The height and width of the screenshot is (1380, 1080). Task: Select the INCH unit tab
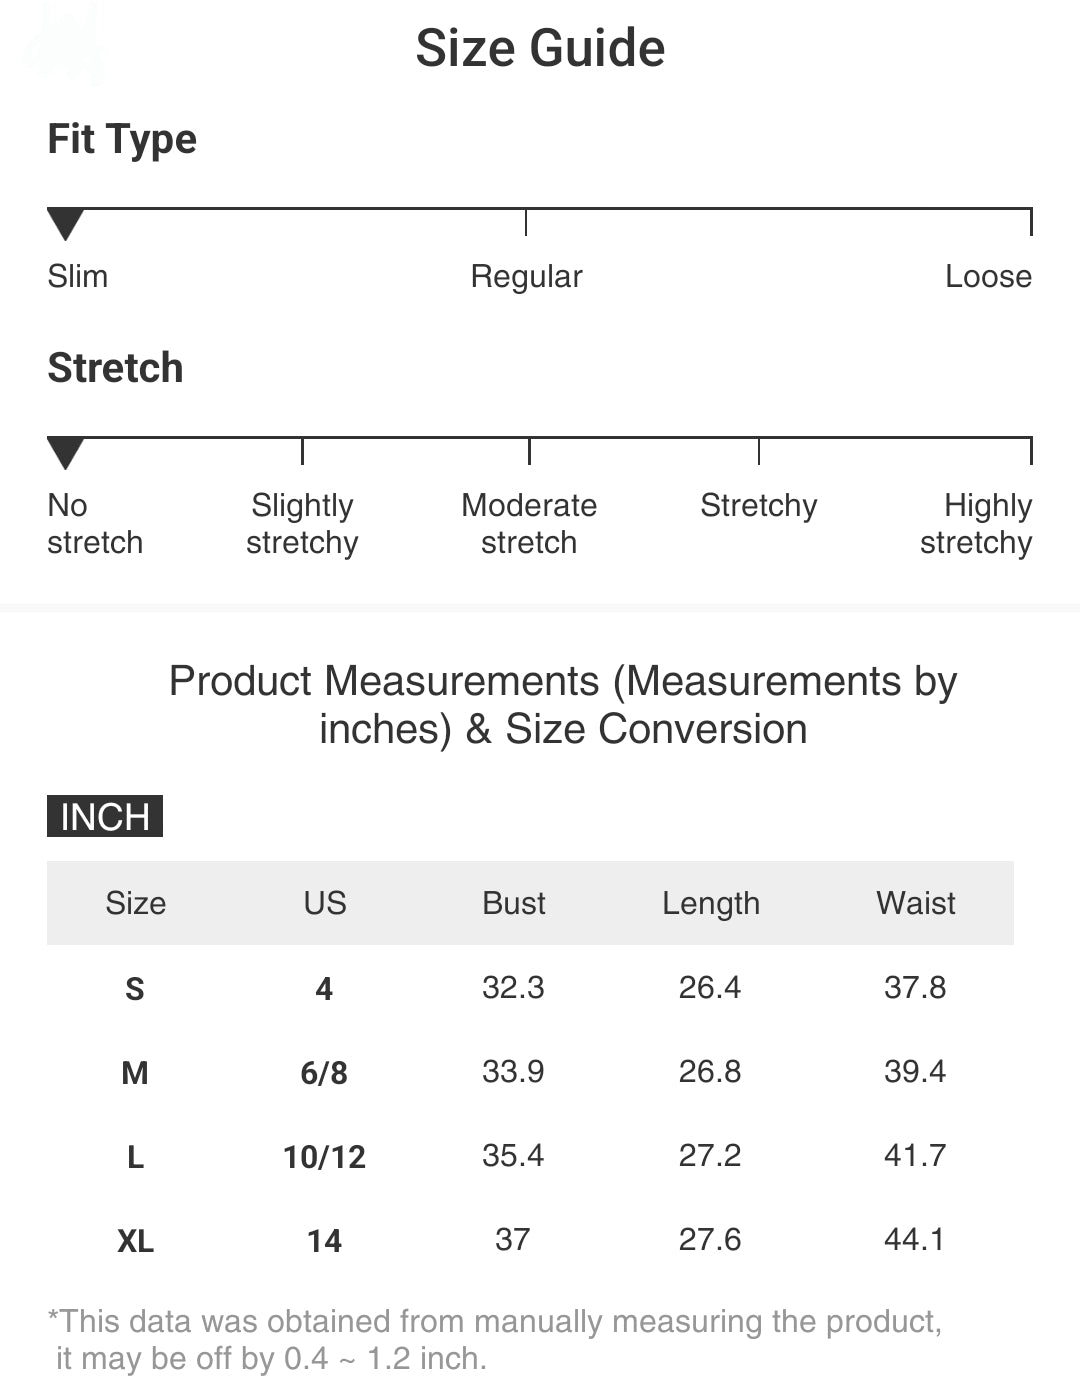click(x=105, y=816)
